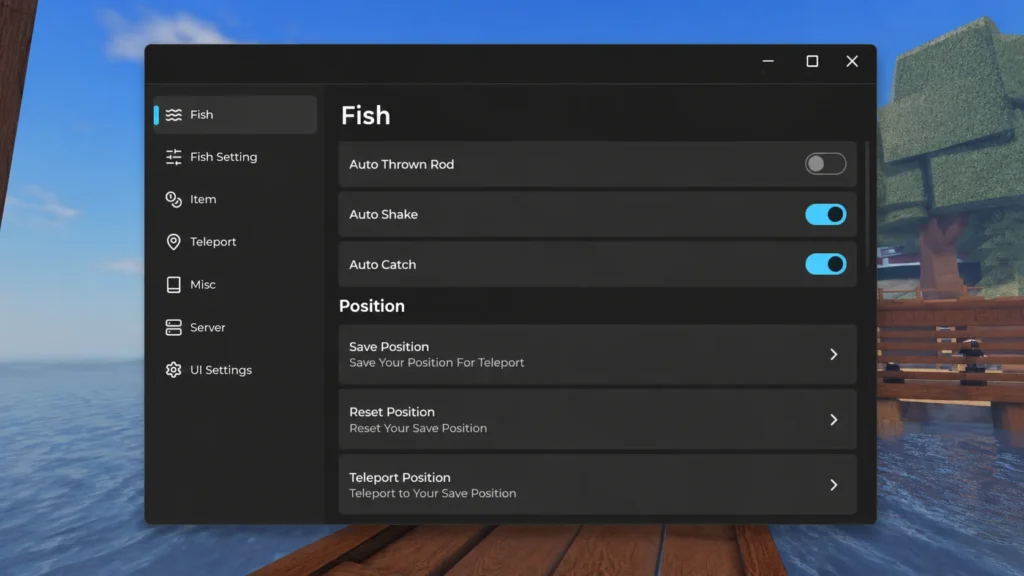This screenshot has width=1024, height=576.
Task: Click the Auto Shake label
Action: [x=383, y=214]
